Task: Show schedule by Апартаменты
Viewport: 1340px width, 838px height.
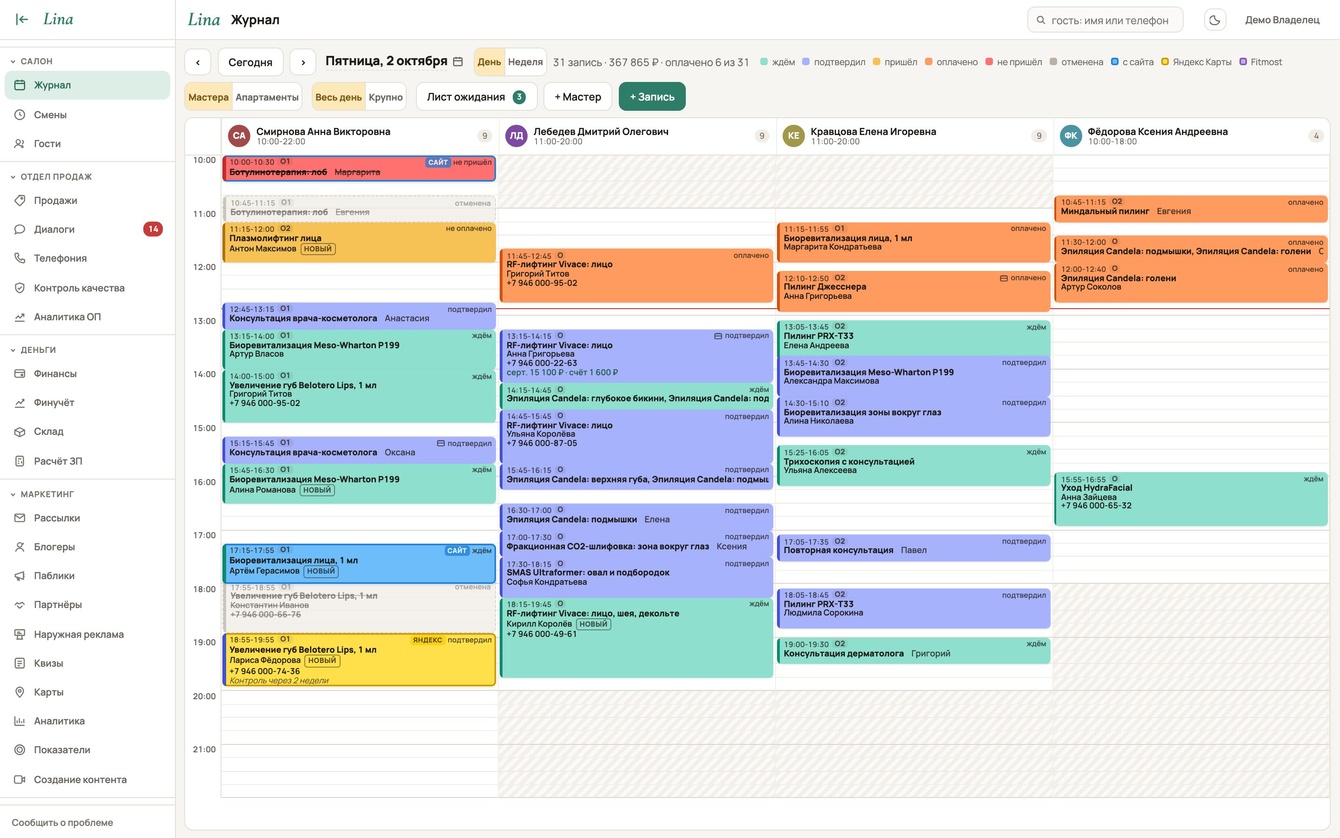Action: coord(267,97)
